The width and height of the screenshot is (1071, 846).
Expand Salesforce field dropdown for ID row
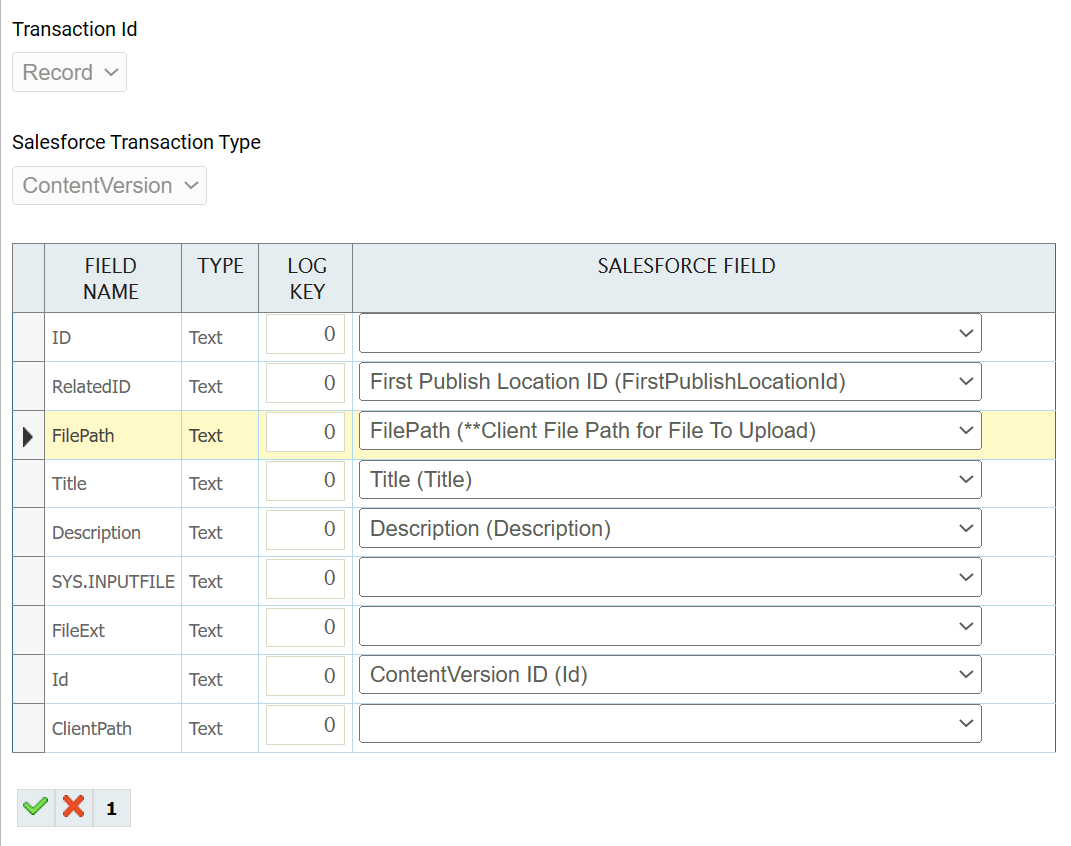click(669, 333)
